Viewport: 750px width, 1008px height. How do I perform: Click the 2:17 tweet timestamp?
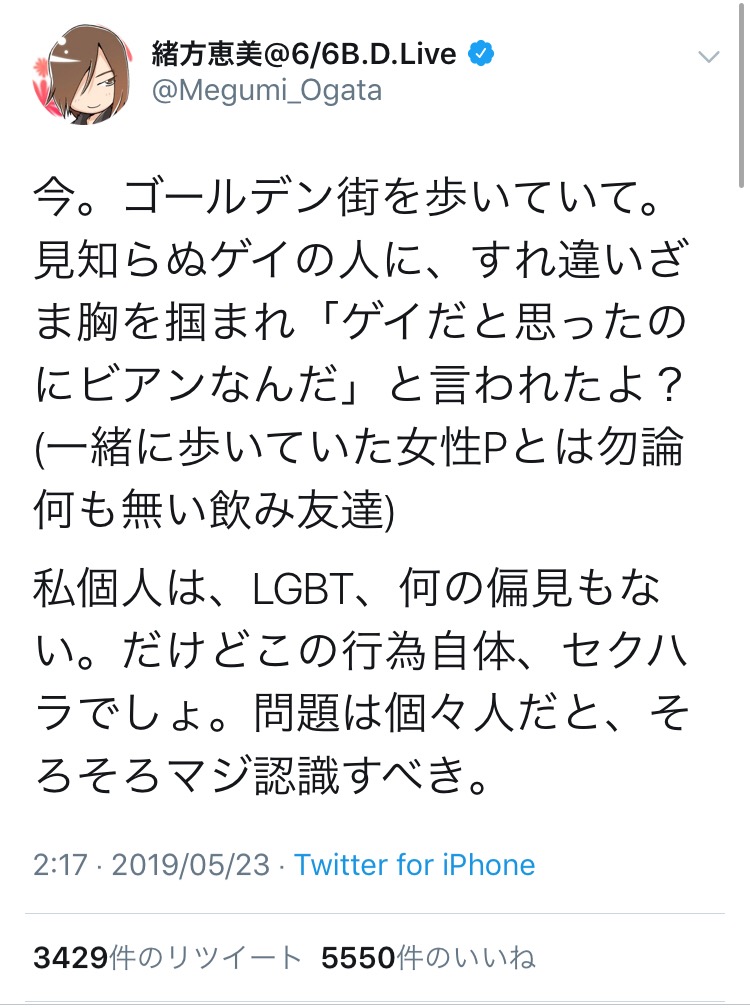pyautogui.click(x=60, y=865)
